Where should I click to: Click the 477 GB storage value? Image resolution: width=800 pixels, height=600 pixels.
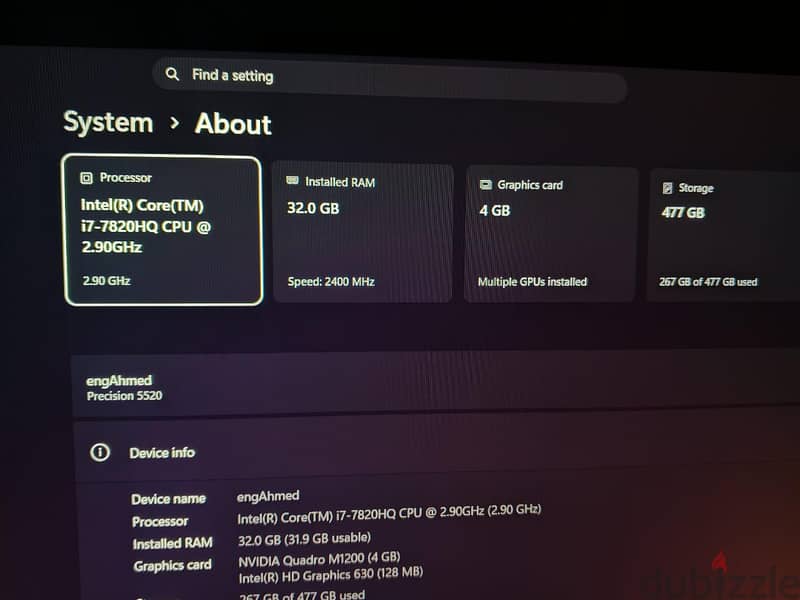(x=683, y=212)
